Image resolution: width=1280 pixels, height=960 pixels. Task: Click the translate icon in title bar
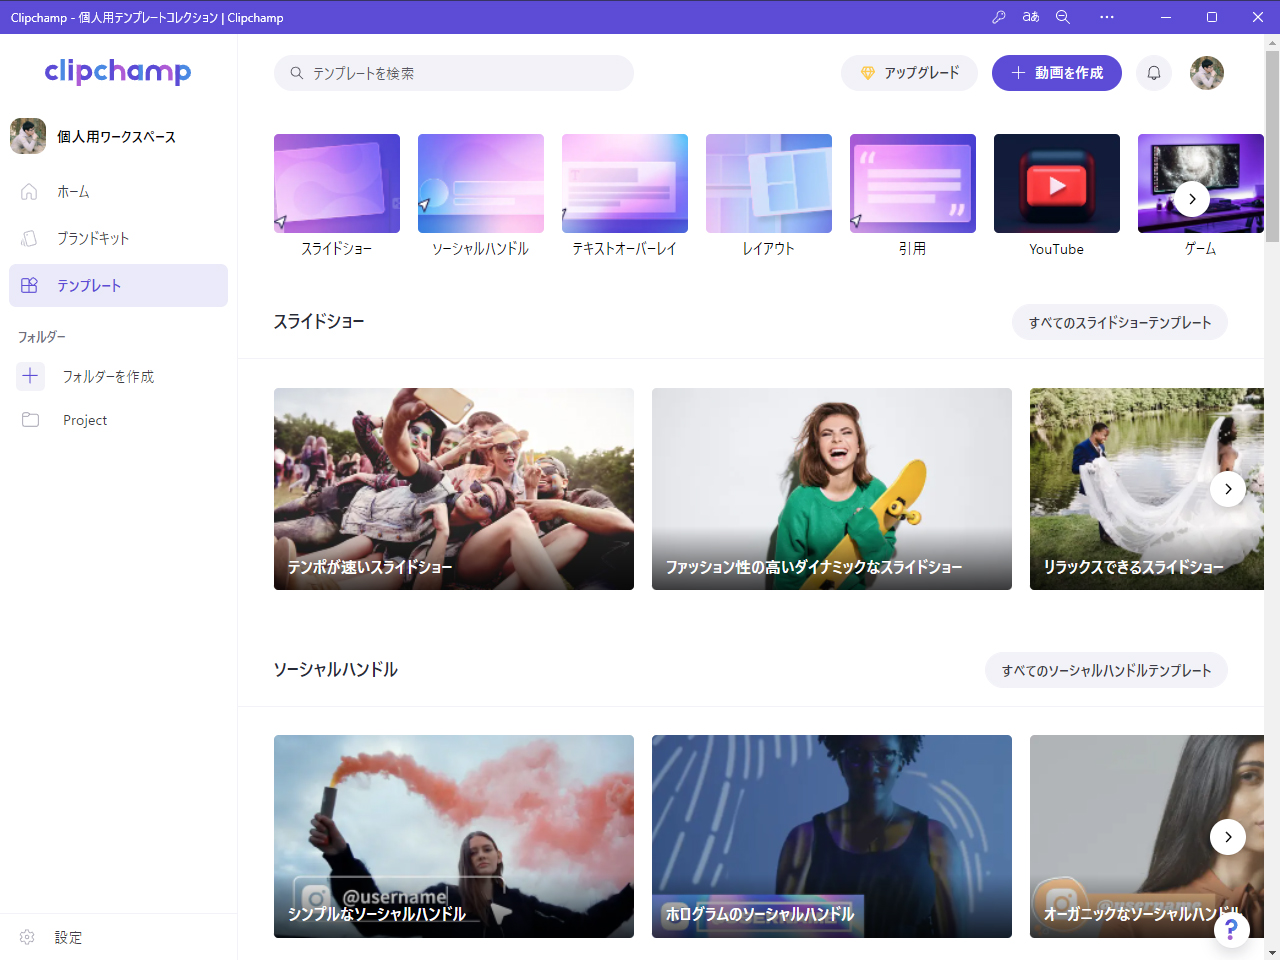pyautogui.click(x=1031, y=17)
